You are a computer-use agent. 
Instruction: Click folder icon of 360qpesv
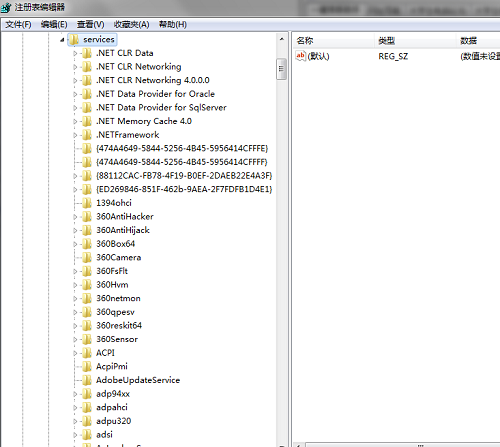[x=87, y=312]
